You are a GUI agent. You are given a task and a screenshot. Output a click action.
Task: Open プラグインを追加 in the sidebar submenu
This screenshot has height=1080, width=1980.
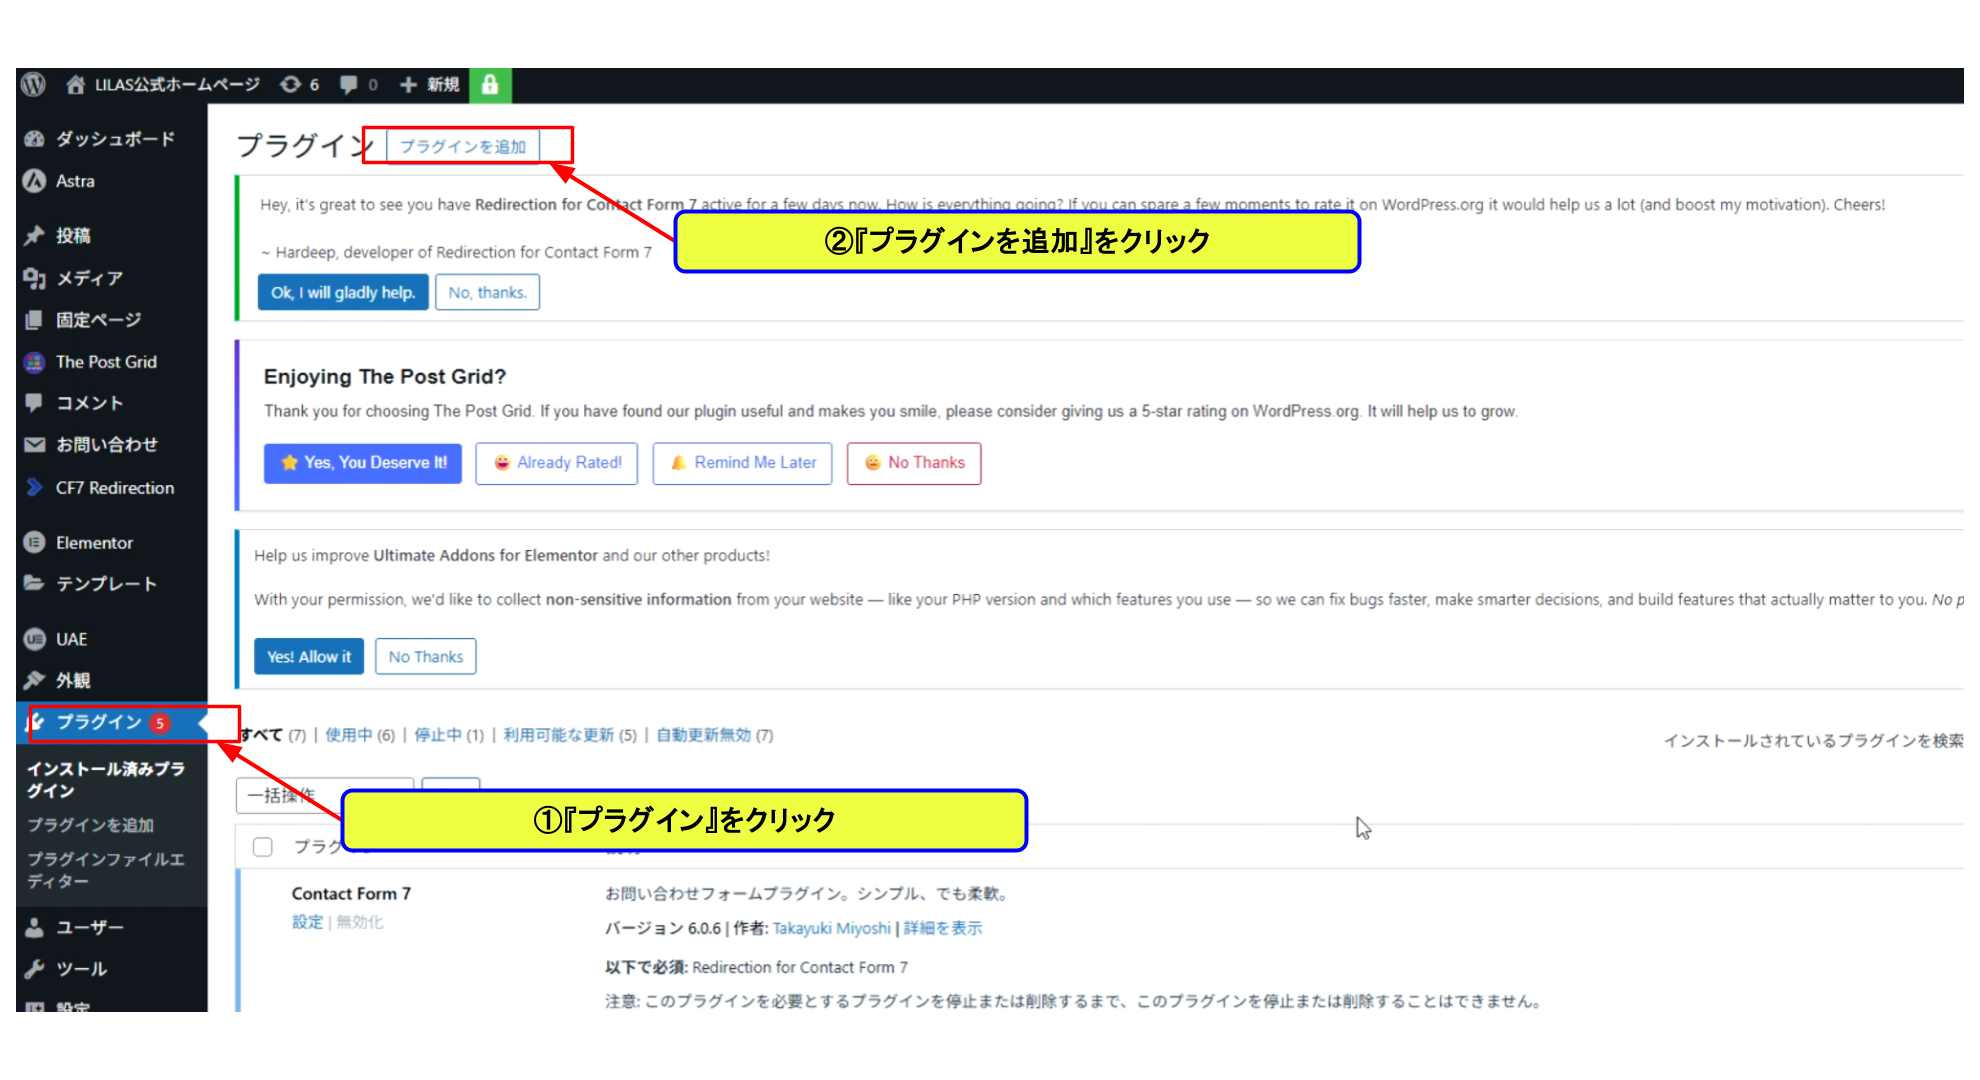pos(90,825)
